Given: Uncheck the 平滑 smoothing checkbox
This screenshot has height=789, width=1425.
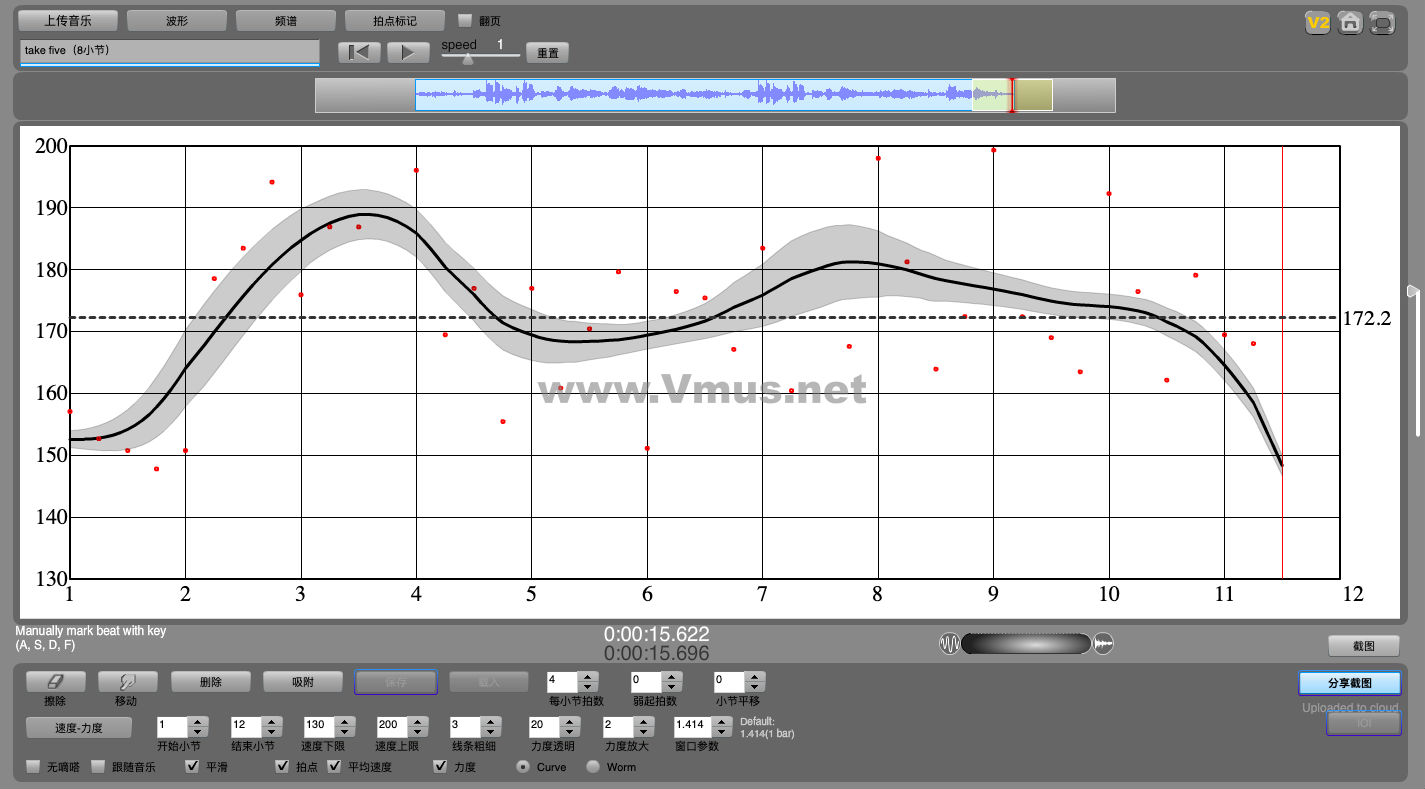Looking at the screenshot, I should [x=192, y=767].
